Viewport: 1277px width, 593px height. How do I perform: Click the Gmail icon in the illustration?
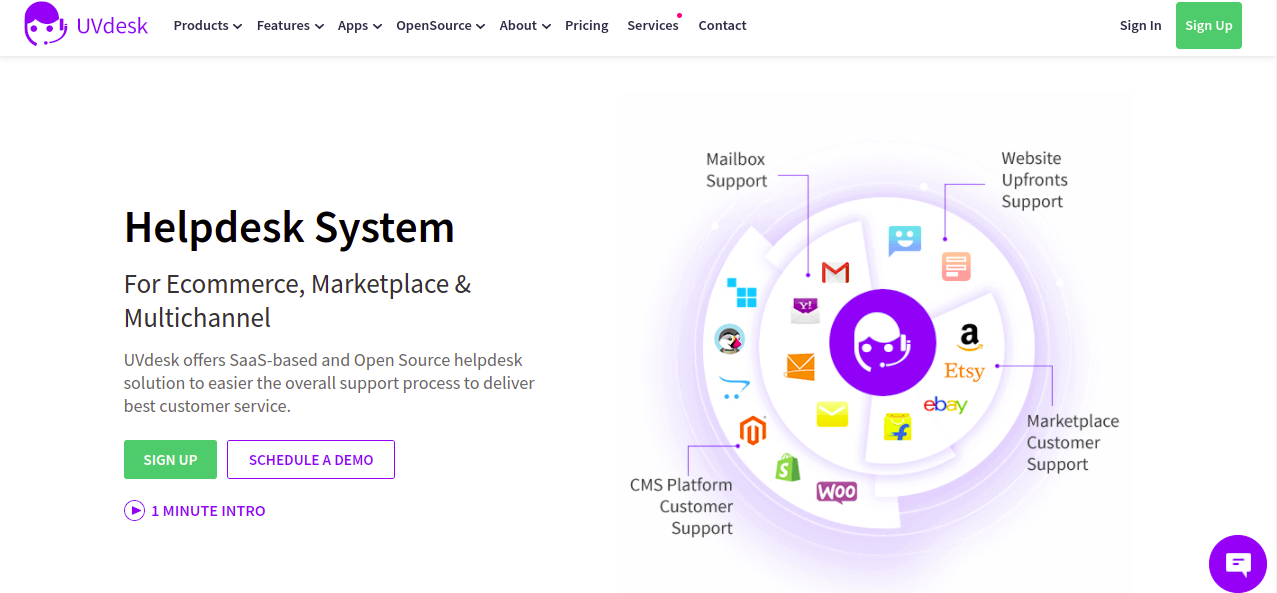[834, 272]
